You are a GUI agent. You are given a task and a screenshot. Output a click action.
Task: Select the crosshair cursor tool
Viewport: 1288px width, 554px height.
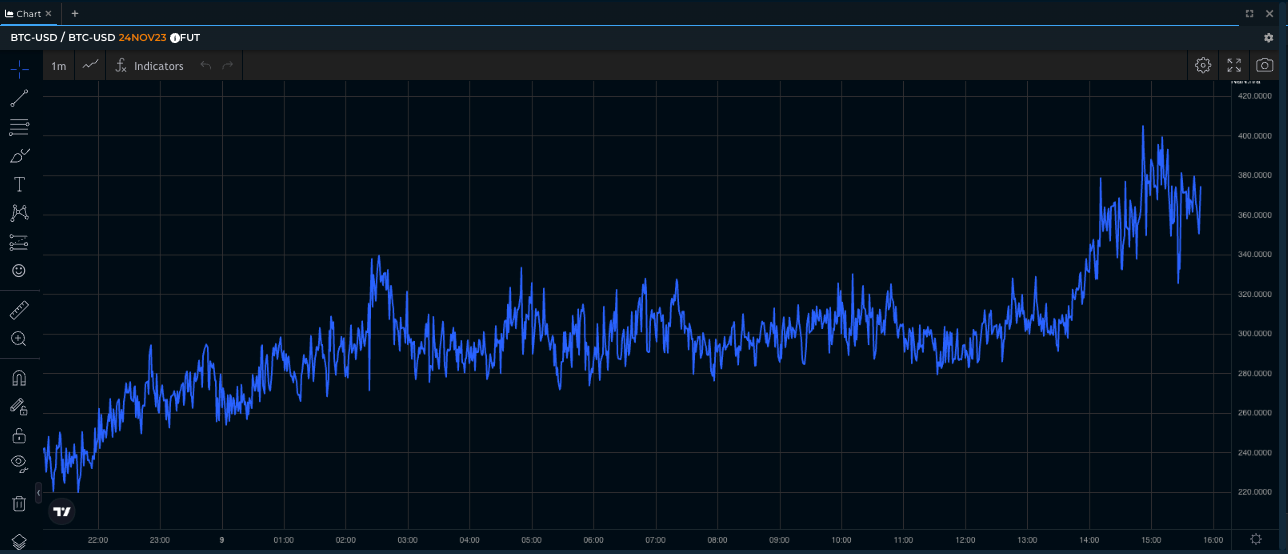click(x=19, y=69)
